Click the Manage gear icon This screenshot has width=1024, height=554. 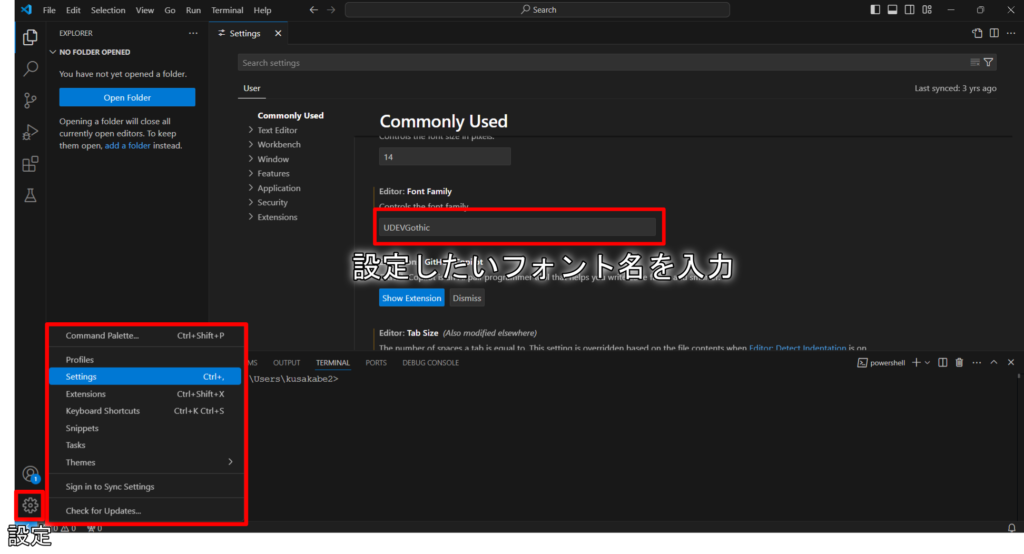point(30,505)
